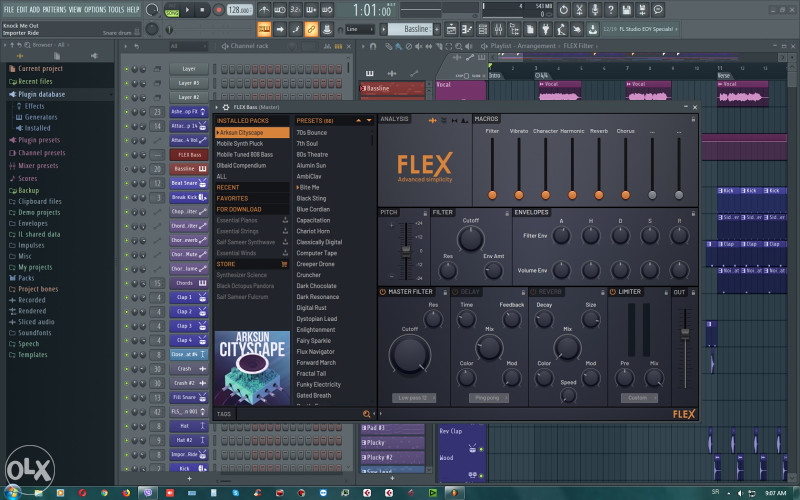The image size is (800, 500).
Task: Open the Browser toolbar icon
Action: click(514, 29)
